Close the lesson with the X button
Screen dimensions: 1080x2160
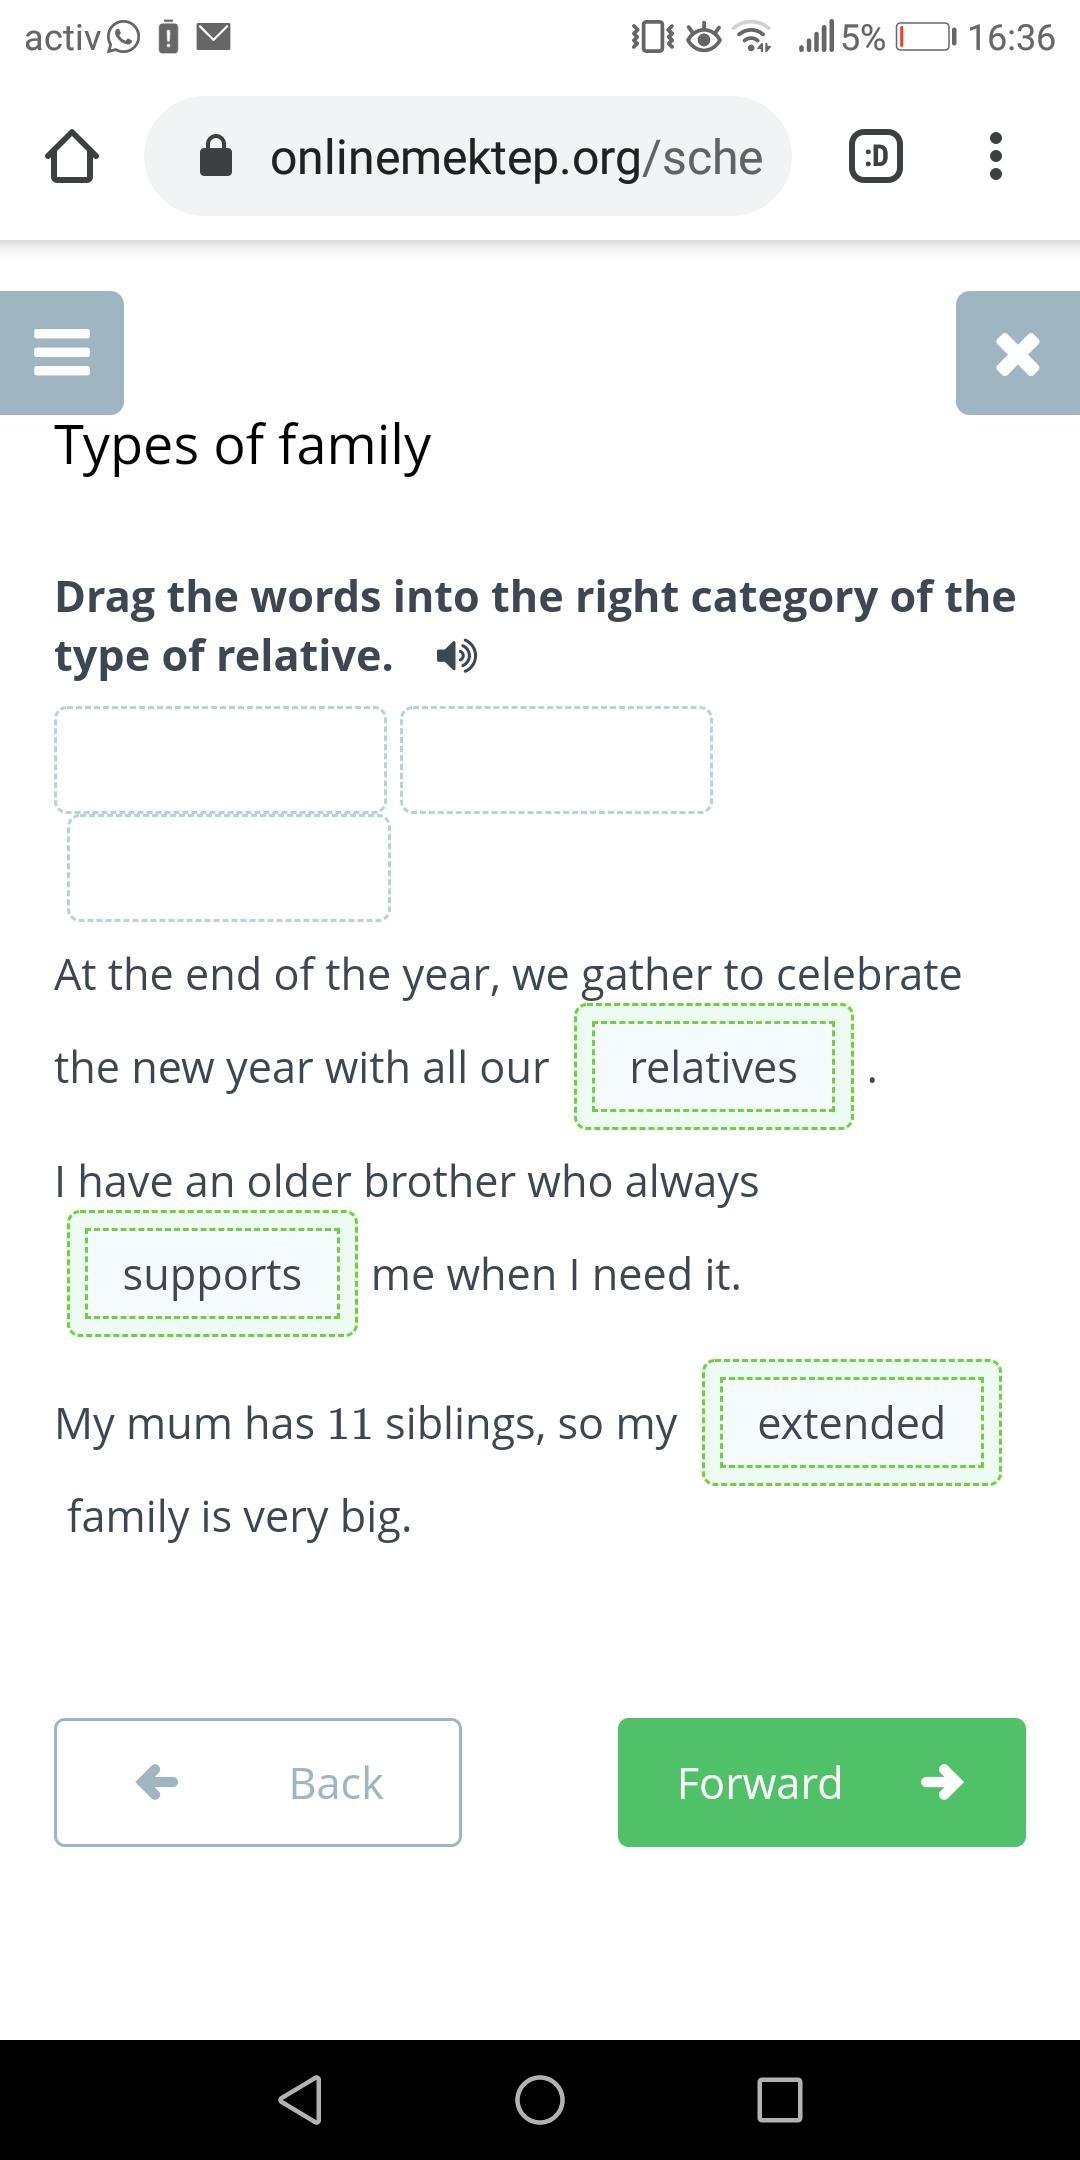(x=1017, y=353)
